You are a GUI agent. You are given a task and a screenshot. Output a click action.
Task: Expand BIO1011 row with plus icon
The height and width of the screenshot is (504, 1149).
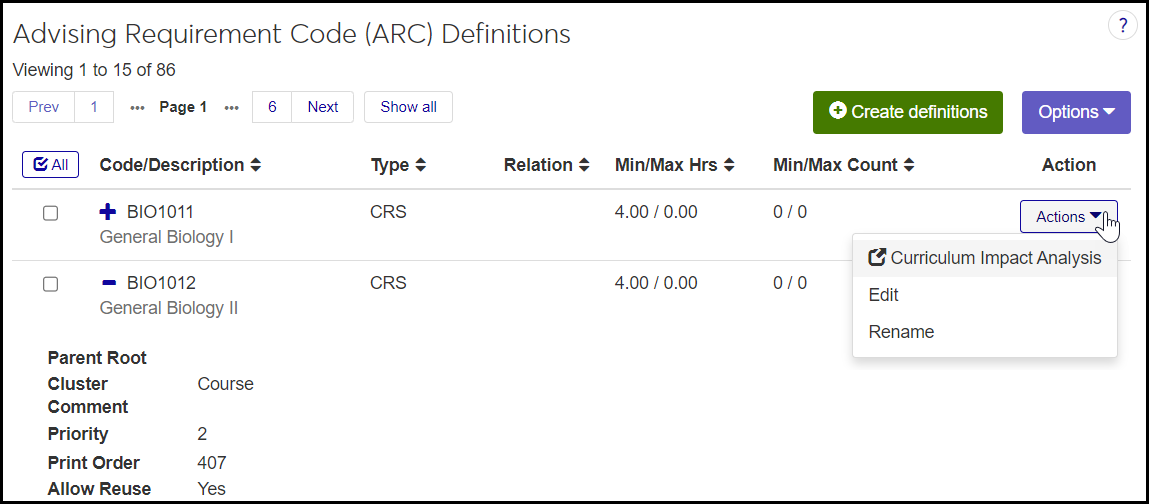(x=109, y=212)
